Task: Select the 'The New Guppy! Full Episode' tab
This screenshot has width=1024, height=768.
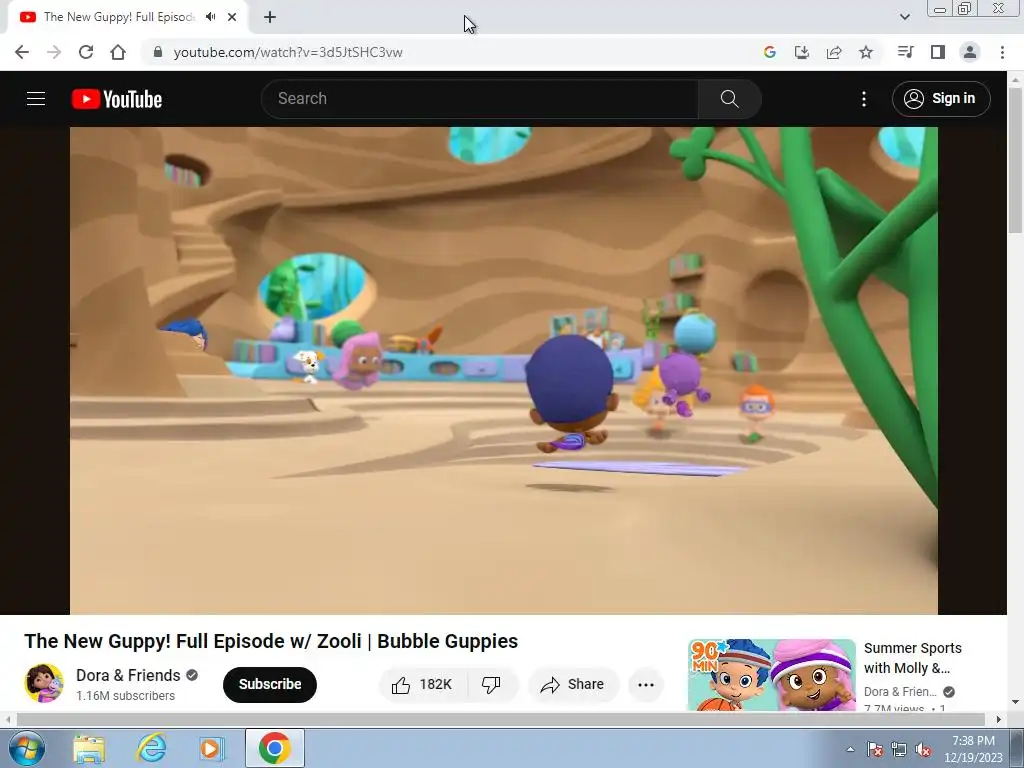Action: (x=119, y=17)
